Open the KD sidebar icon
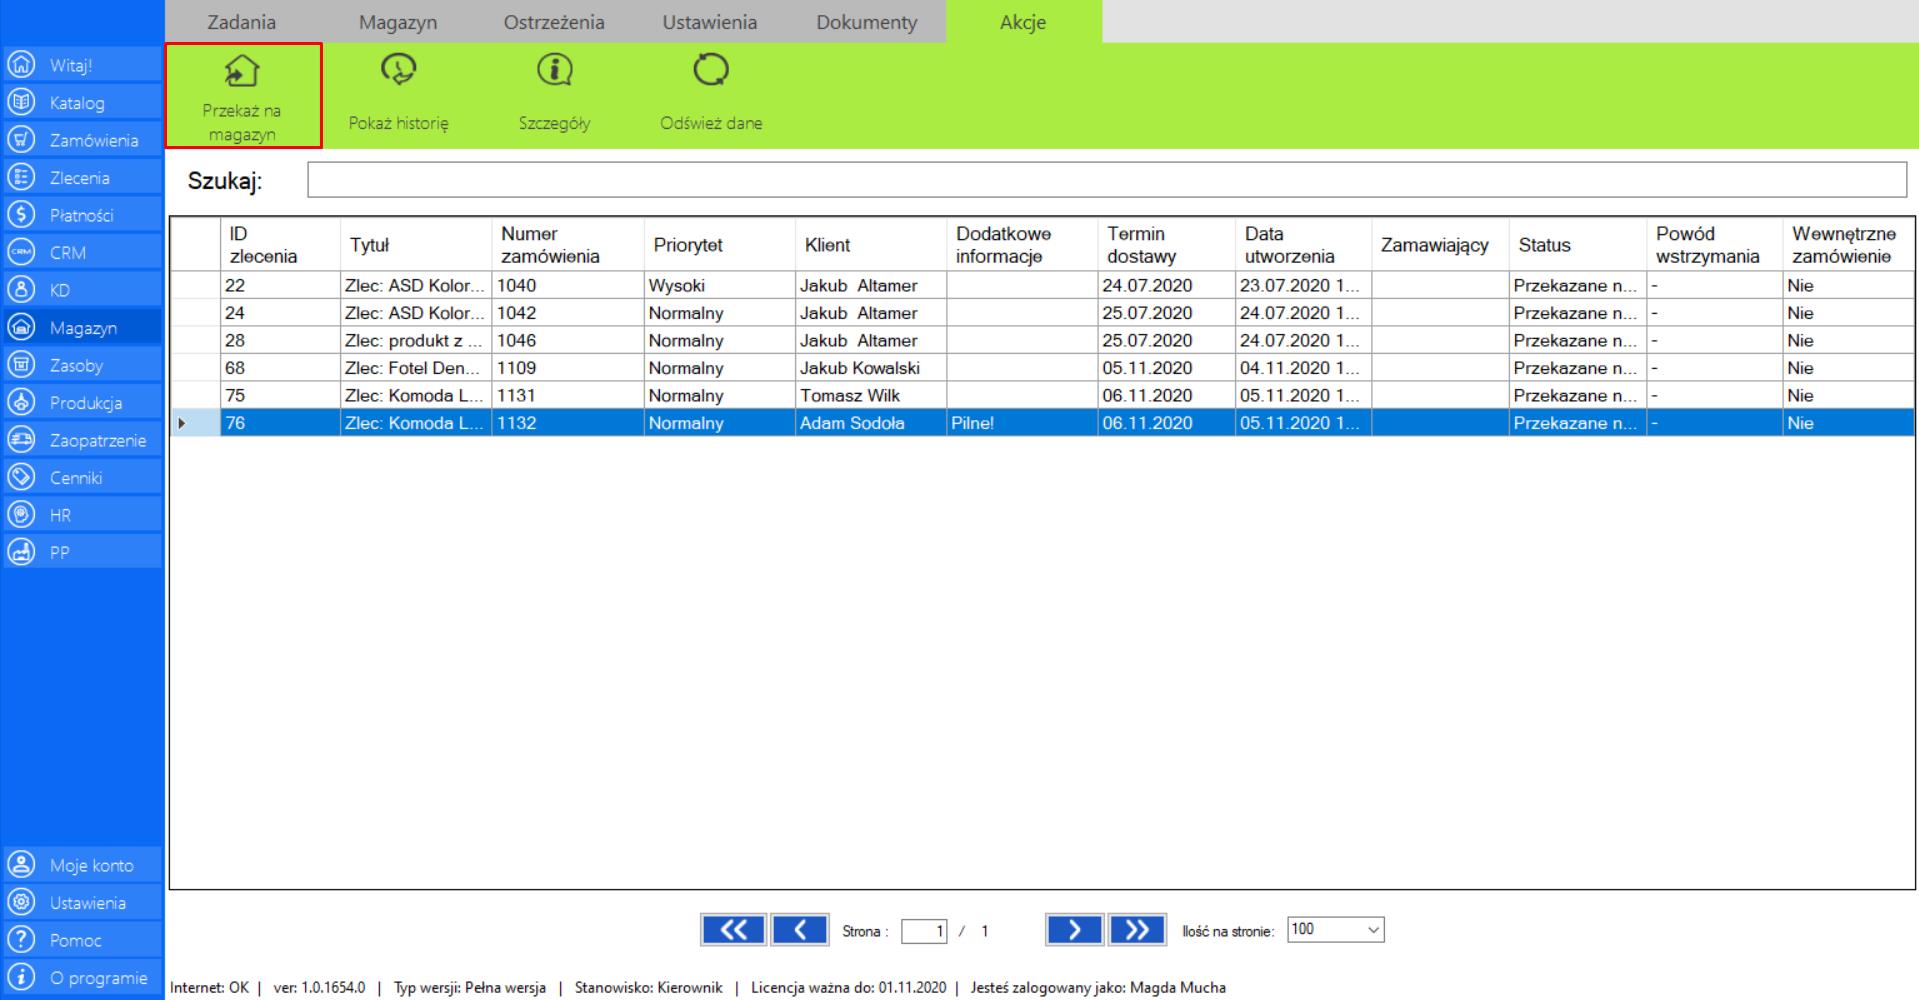The image size is (1919, 1000). tap(21, 290)
